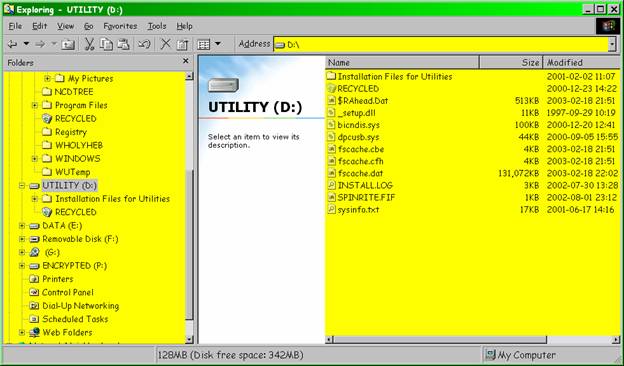Open the Views dropdown arrow
The height and width of the screenshot is (366, 624).
[218, 43]
